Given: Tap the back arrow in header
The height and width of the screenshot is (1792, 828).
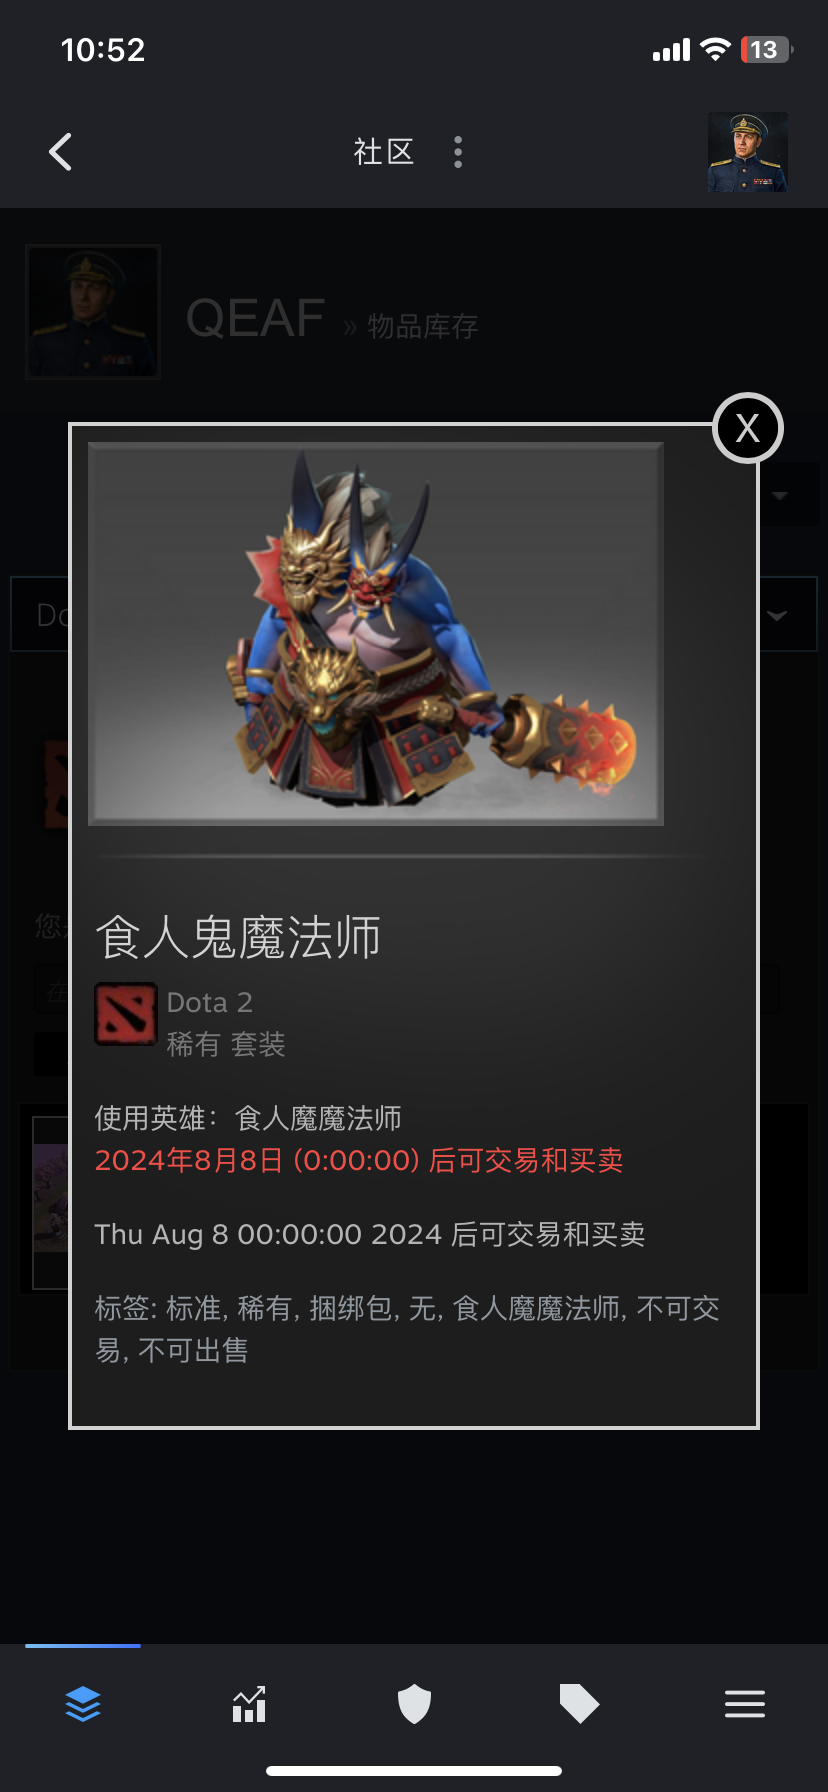Looking at the screenshot, I should 61,152.
